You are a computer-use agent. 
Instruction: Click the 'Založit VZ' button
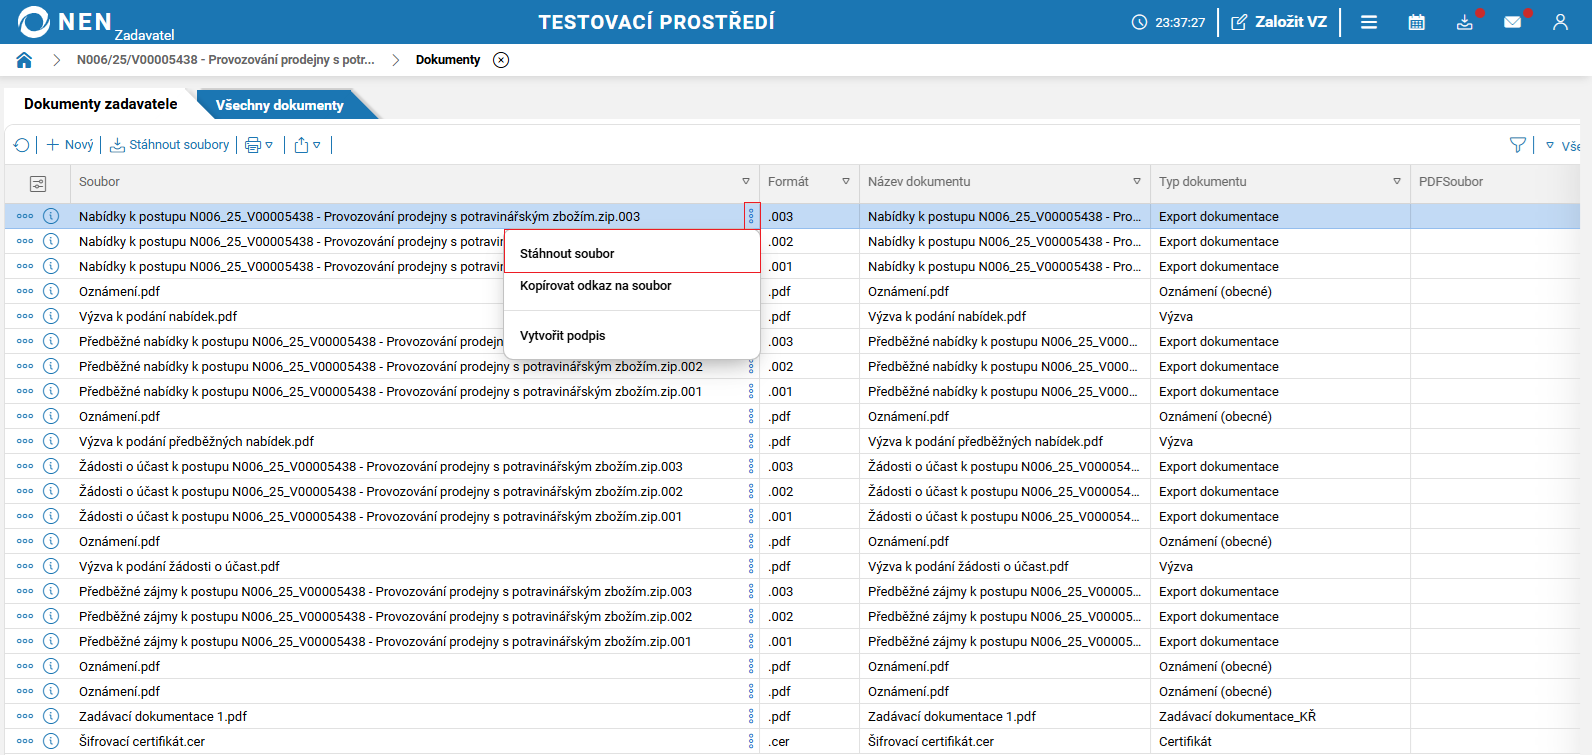pos(1279,22)
